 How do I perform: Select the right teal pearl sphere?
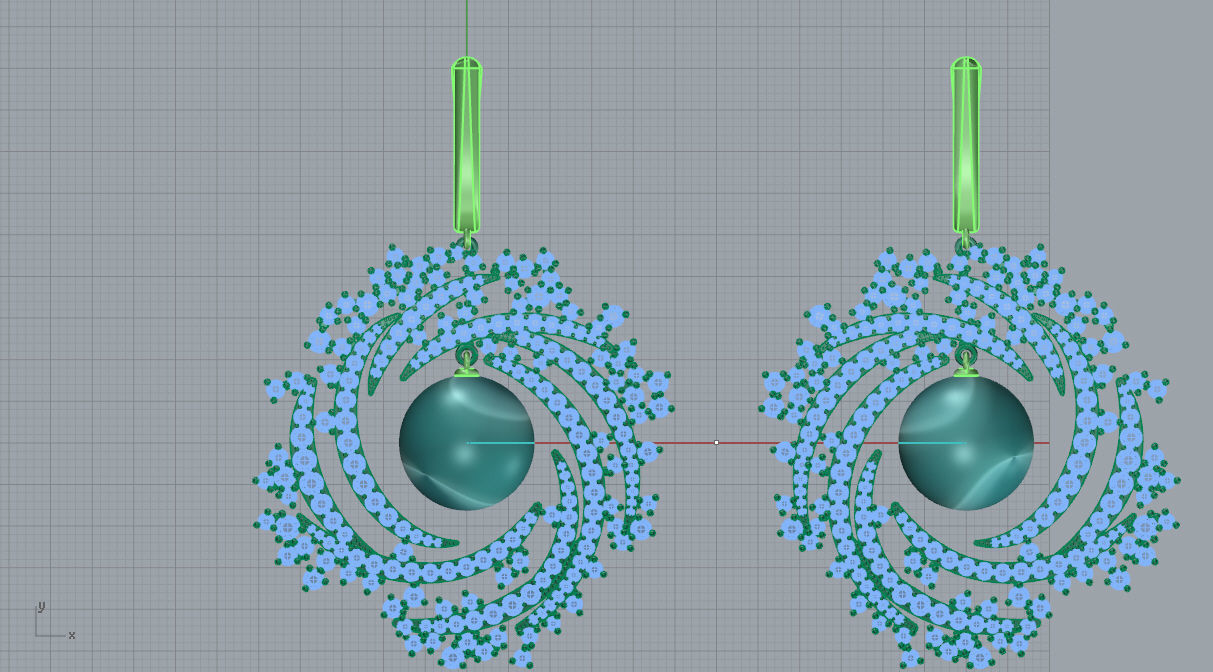pyautogui.click(x=965, y=443)
